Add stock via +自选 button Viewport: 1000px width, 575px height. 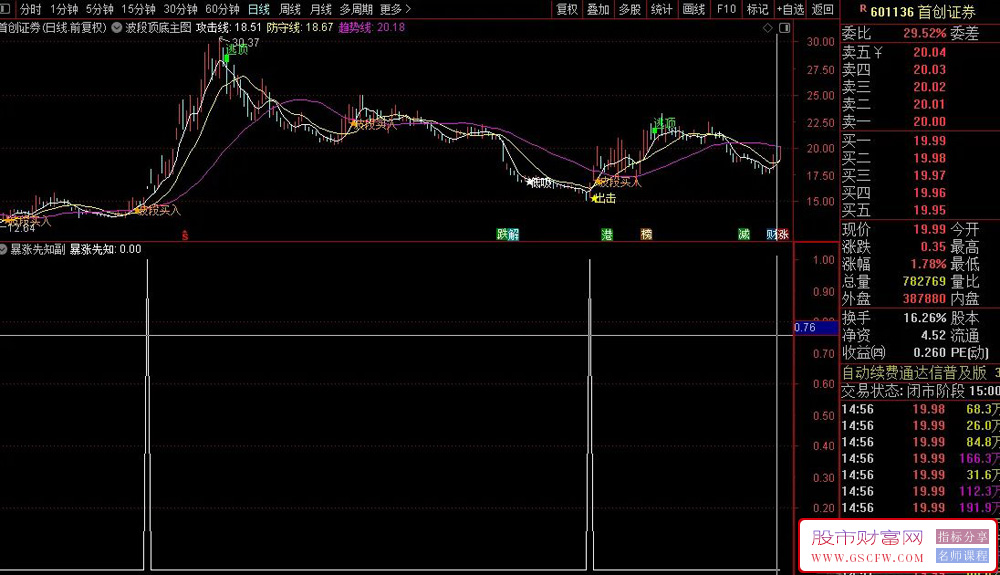[791, 10]
